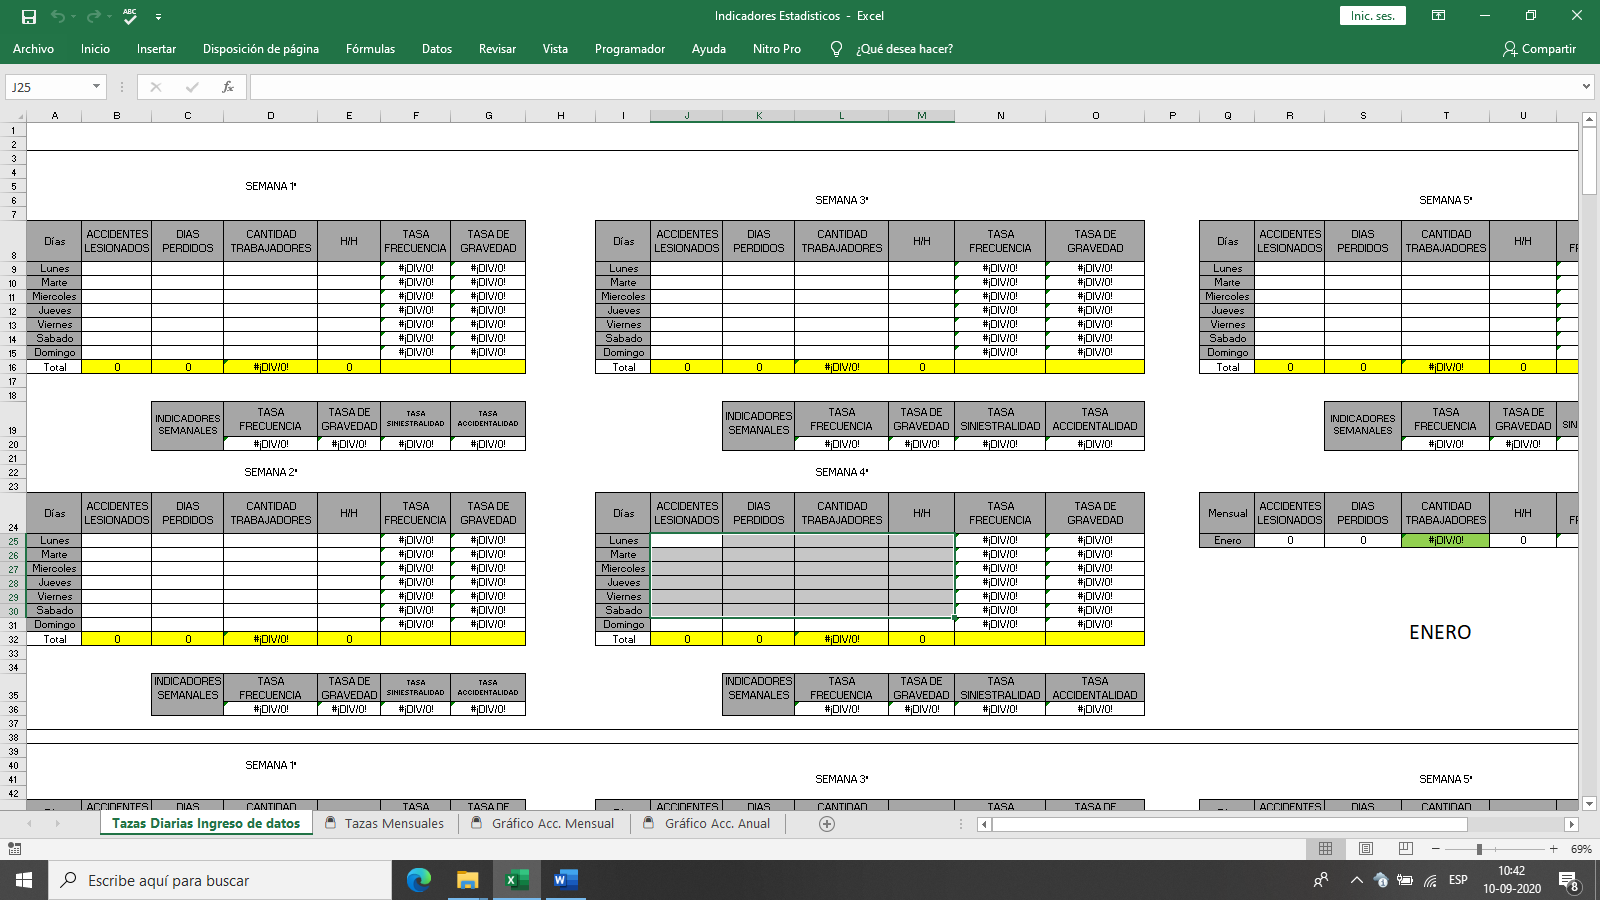Toggle the ribbon display options button
The width and height of the screenshot is (1600, 900).
click(1438, 16)
